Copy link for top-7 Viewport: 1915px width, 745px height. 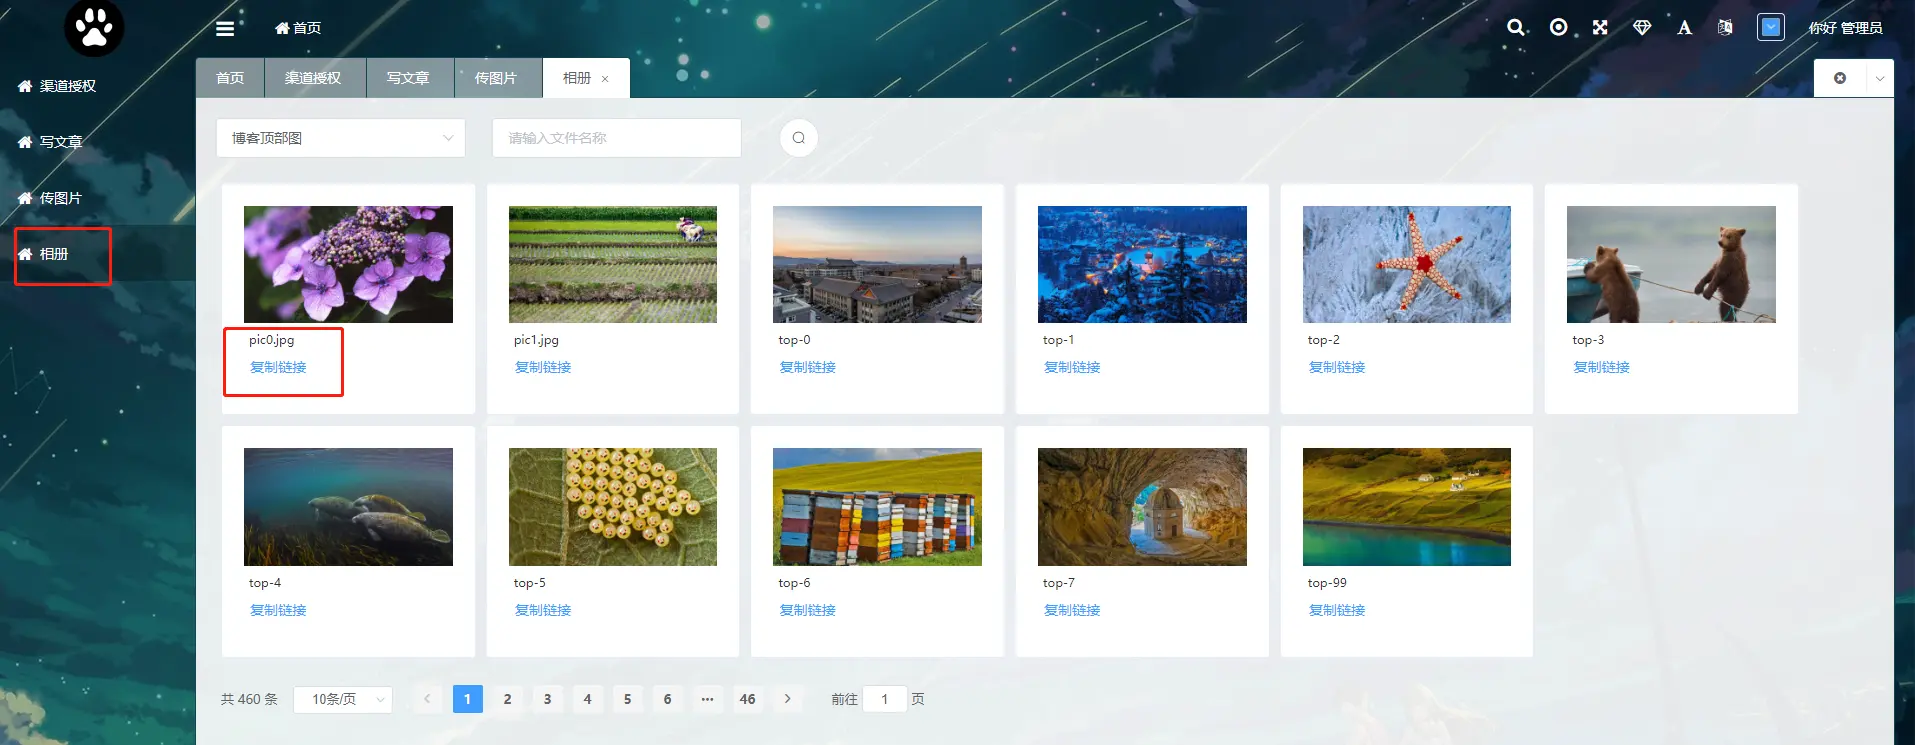coord(1072,610)
